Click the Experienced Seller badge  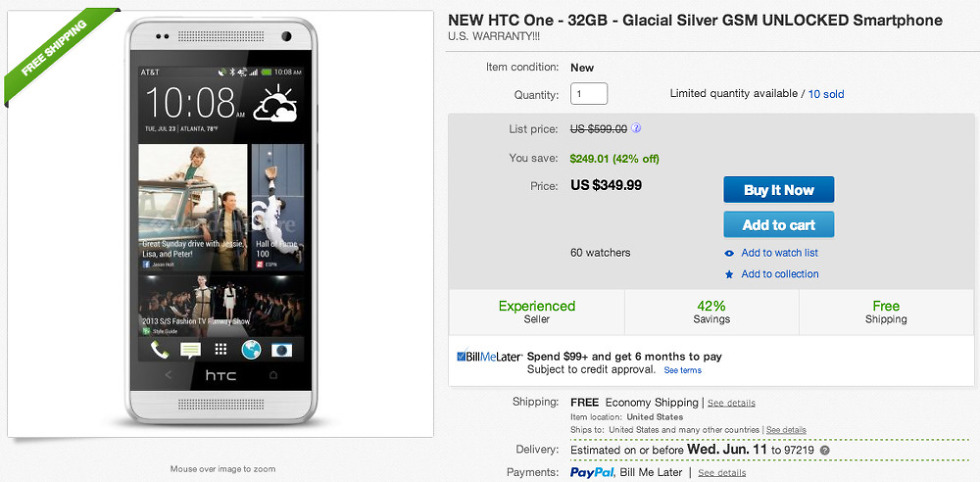pyautogui.click(x=537, y=312)
